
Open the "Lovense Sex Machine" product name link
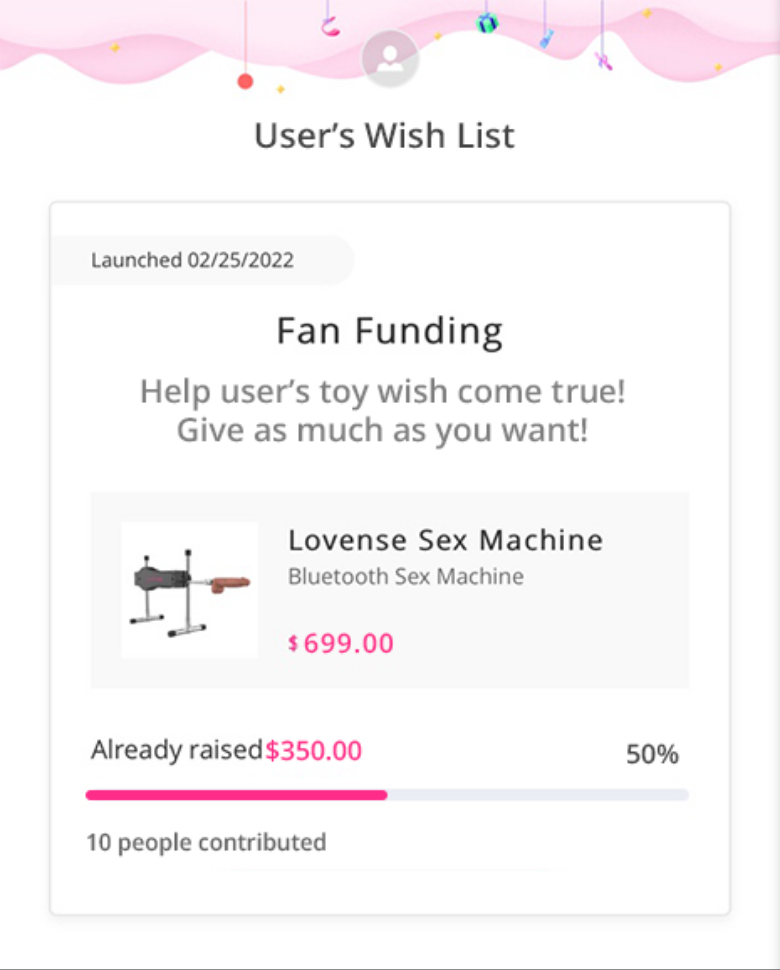click(x=445, y=540)
